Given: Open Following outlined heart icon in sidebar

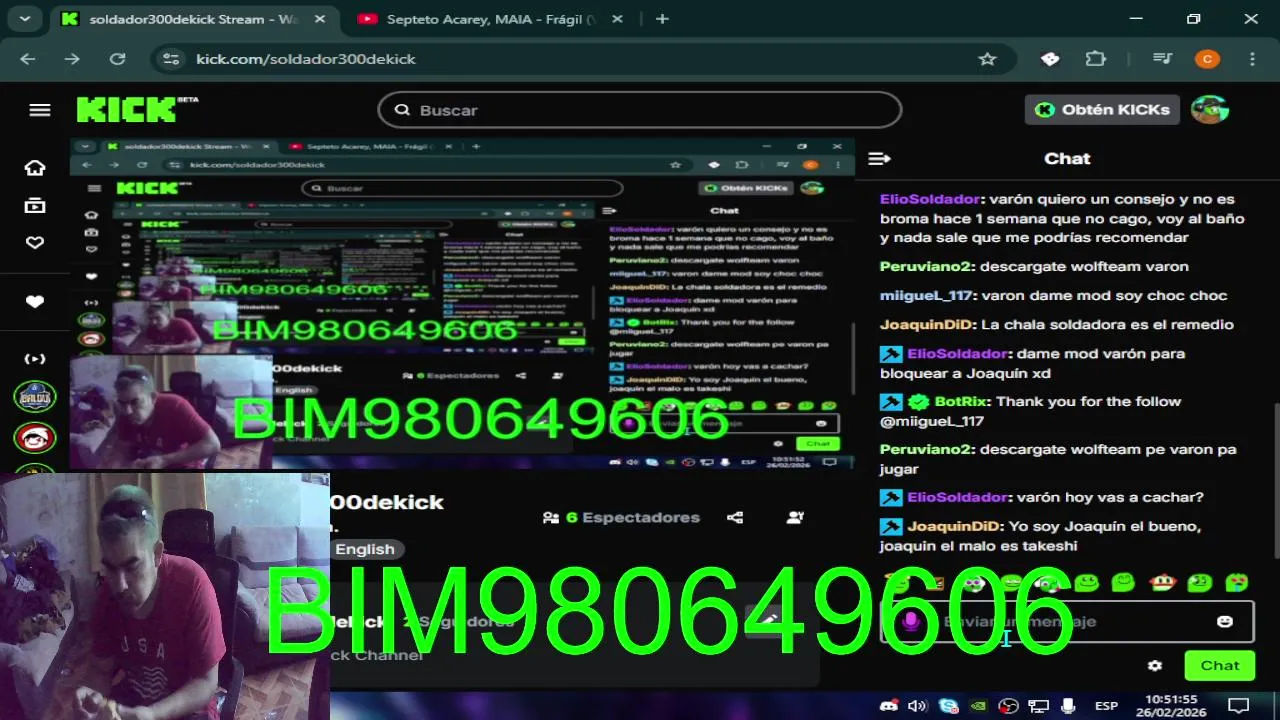Looking at the screenshot, I should (x=35, y=243).
